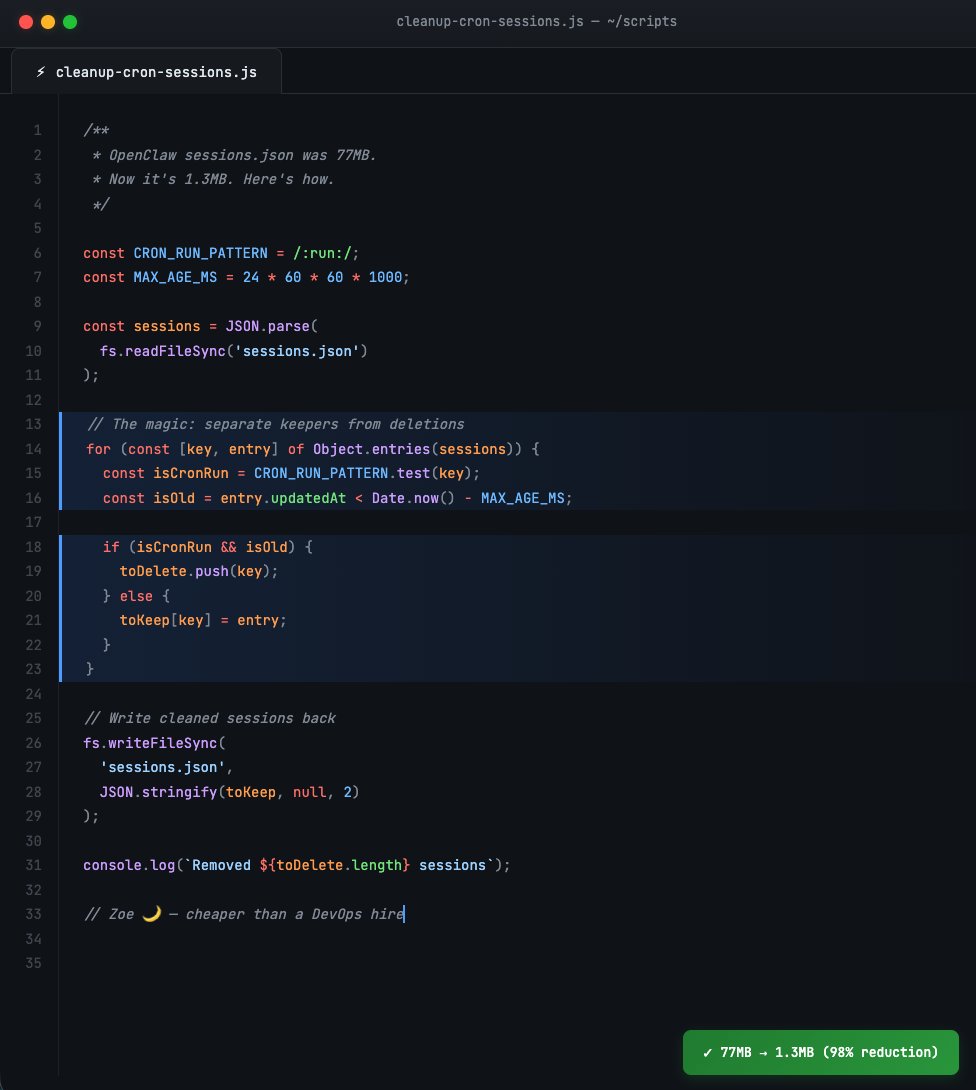Click toDelete.push(key) on line 19

tap(195, 571)
